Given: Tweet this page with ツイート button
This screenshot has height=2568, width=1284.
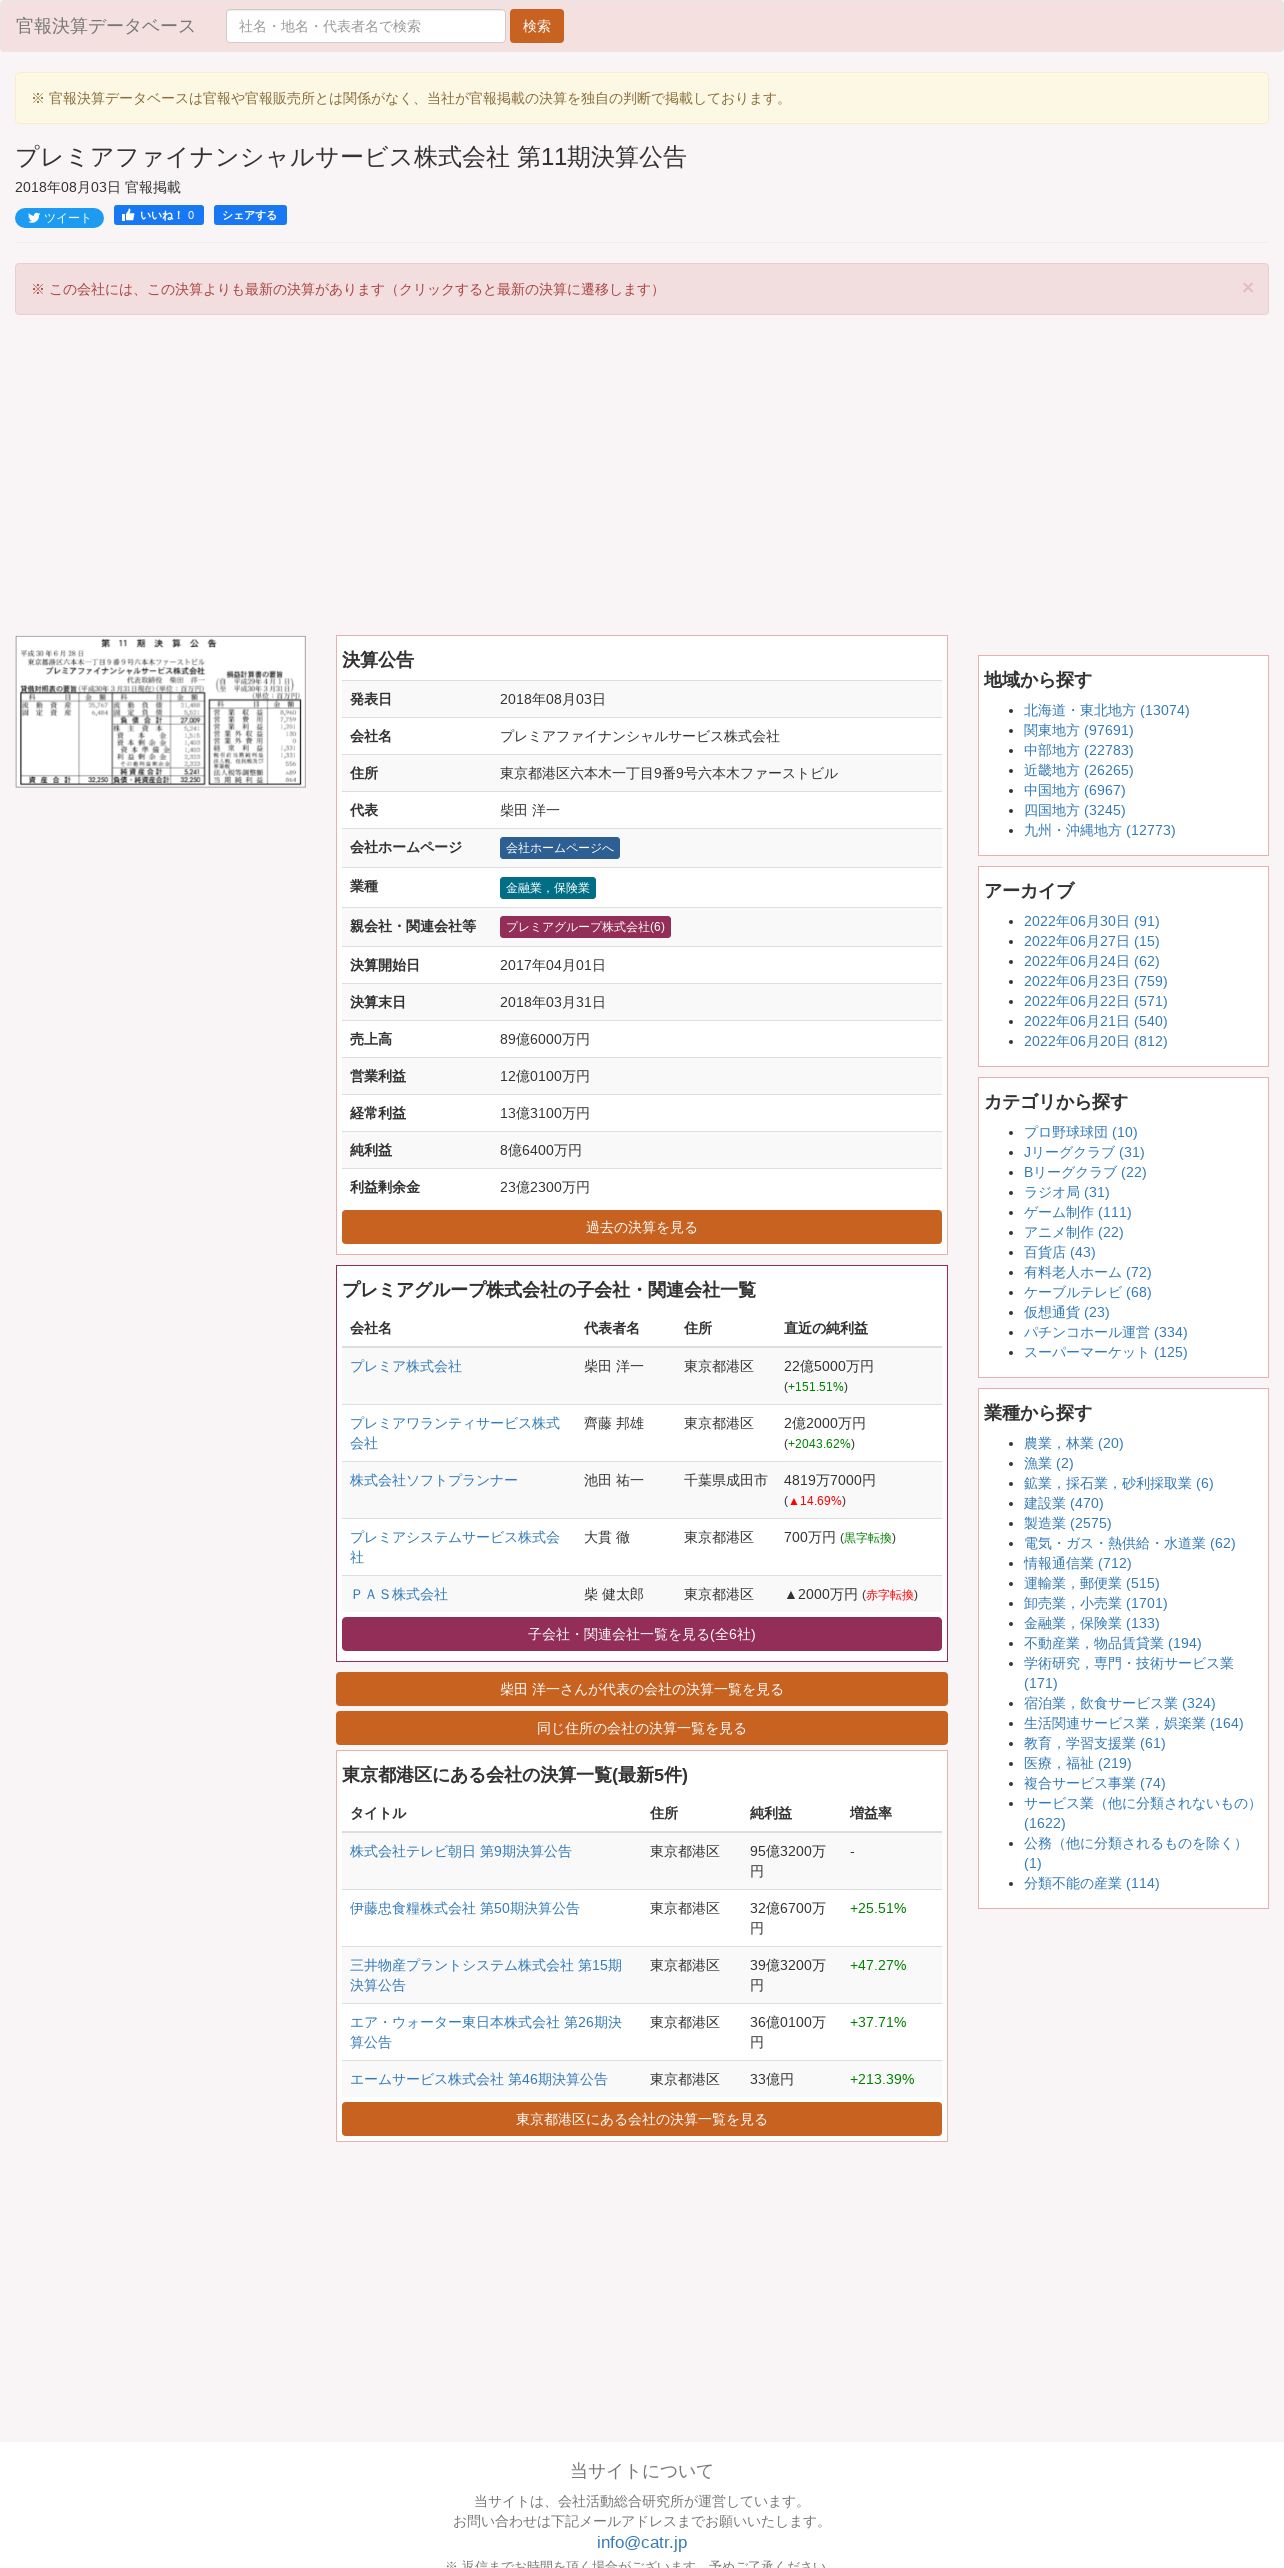Looking at the screenshot, I should [59, 218].
